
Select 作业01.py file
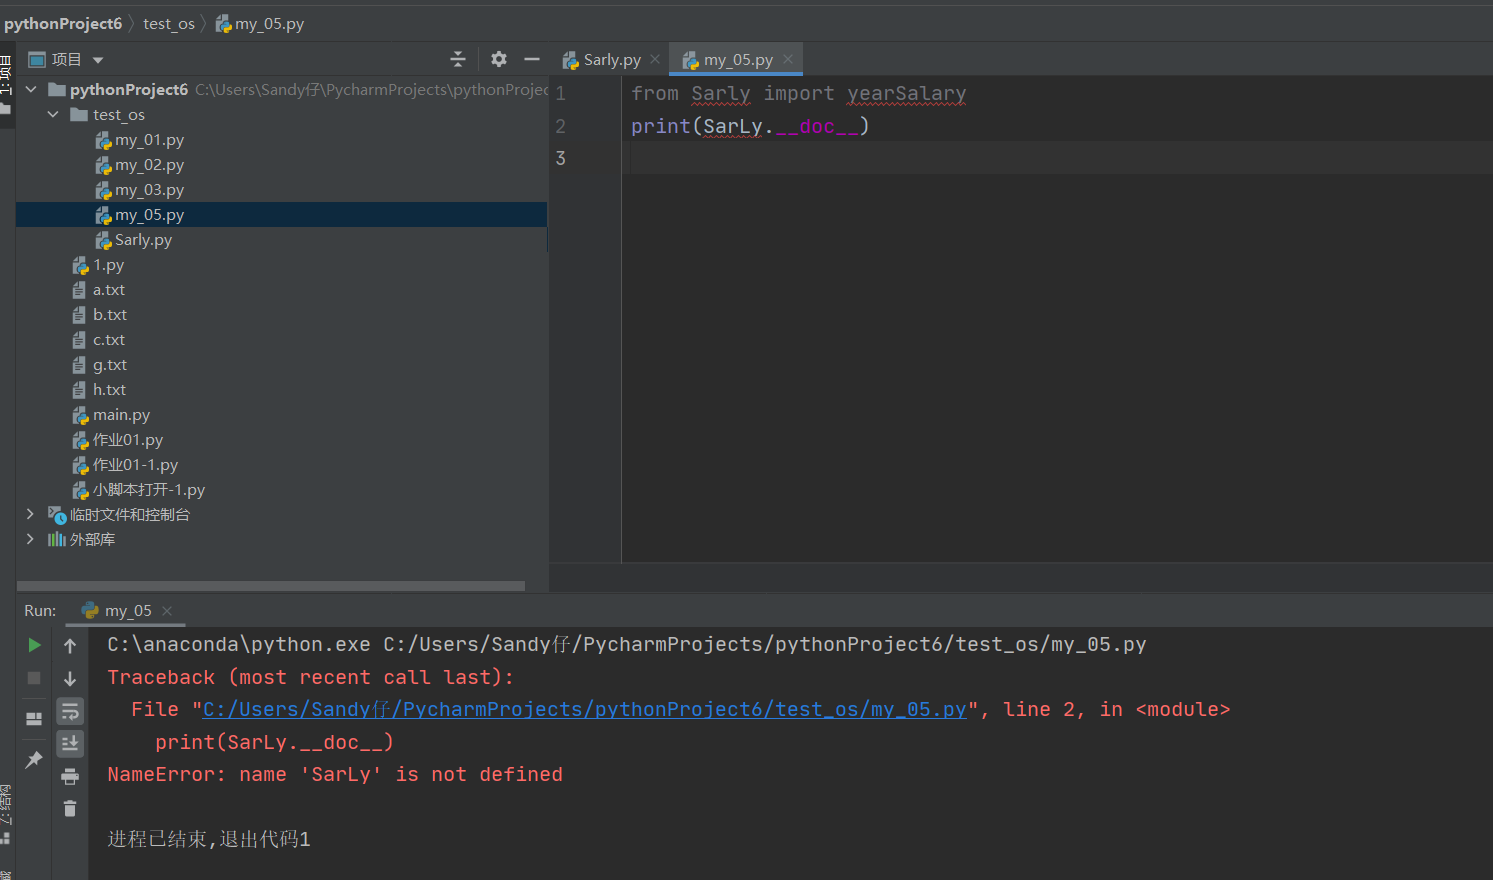pos(127,440)
